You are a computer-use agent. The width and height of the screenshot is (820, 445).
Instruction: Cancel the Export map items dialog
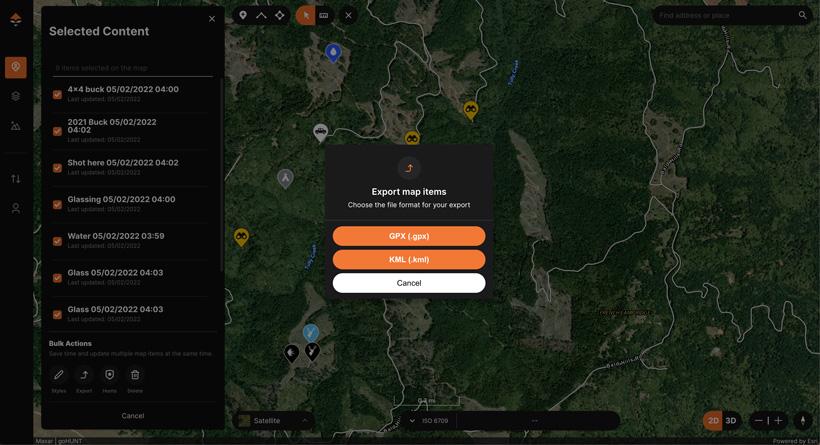(408, 283)
